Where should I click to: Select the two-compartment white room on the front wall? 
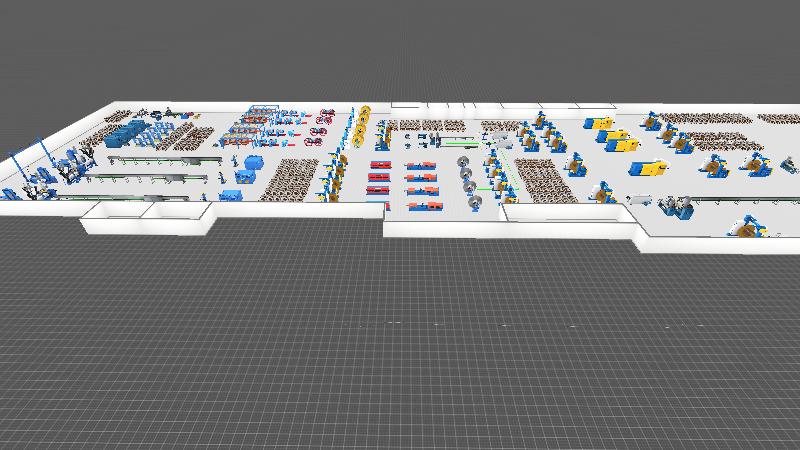coord(148,217)
